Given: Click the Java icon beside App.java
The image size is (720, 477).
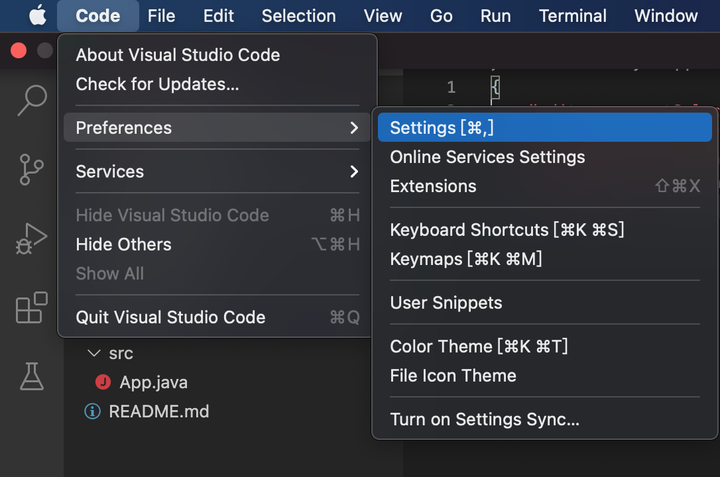Looking at the screenshot, I should (102, 382).
